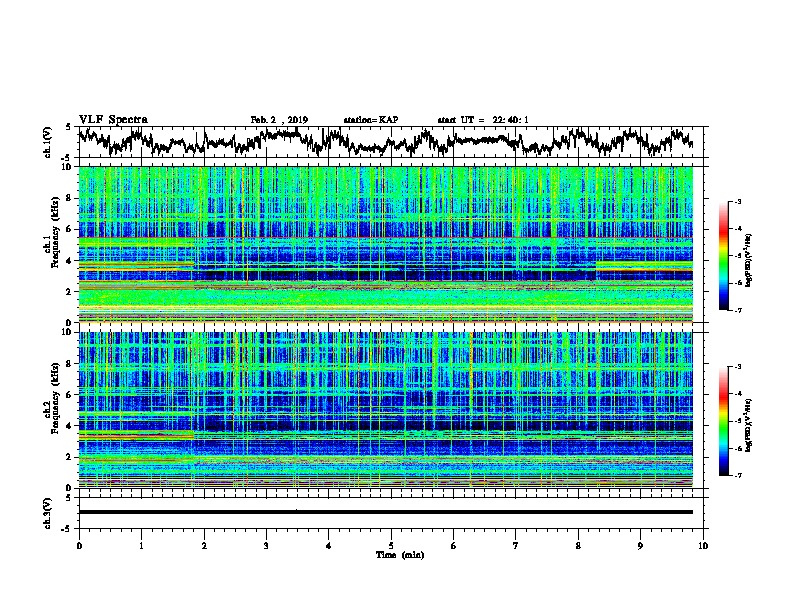The width and height of the screenshot is (792, 612).
Task: Click the "station=KAP" label
Action: point(371,120)
